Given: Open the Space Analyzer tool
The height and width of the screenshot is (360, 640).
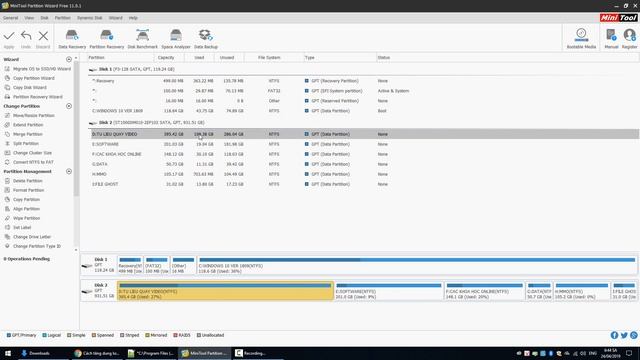Looking at the screenshot, I should tap(176, 39).
